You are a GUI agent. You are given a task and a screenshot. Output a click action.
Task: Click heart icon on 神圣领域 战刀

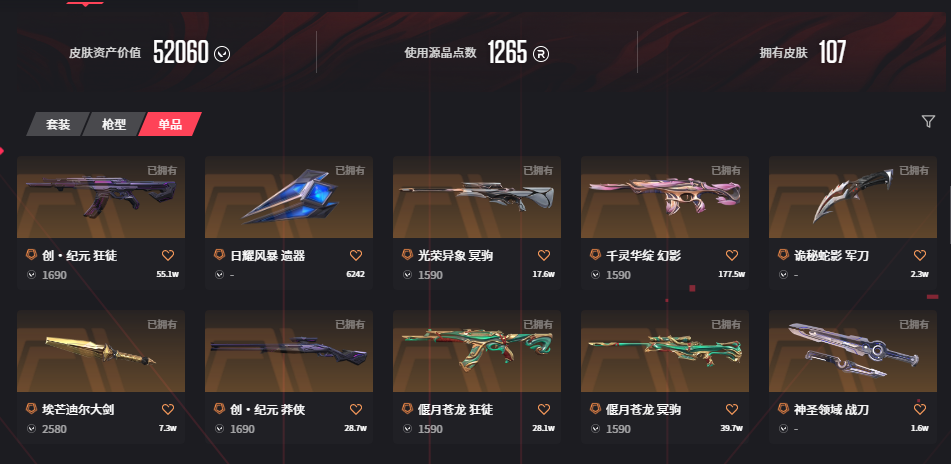[920, 409]
